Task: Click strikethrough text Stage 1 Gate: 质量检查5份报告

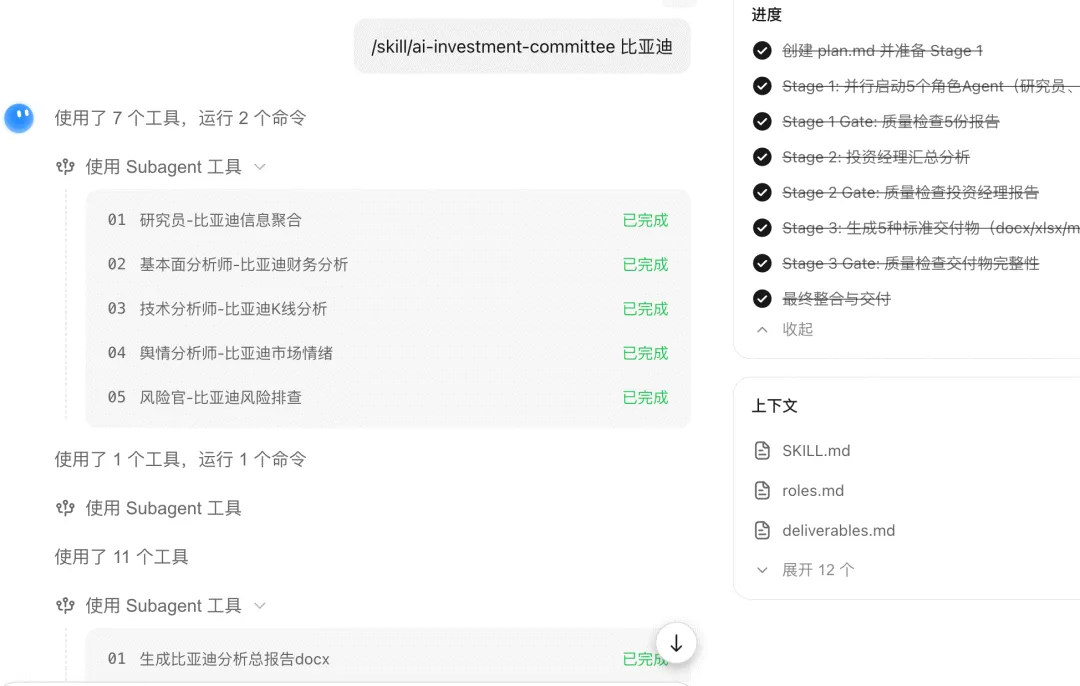Action: click(x=891, y=121)
